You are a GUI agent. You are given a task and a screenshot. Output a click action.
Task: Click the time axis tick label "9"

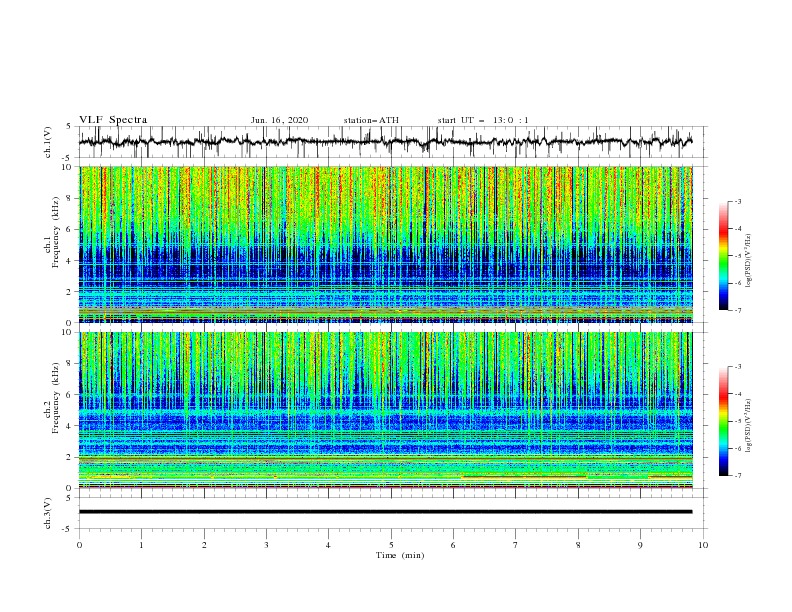pos(640,545)
